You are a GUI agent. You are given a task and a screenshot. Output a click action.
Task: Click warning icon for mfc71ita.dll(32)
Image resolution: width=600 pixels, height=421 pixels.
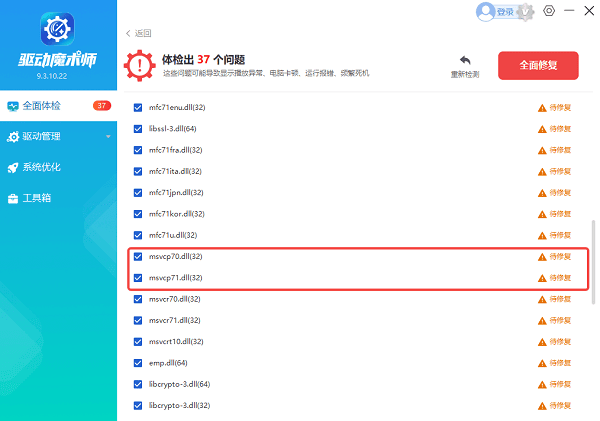(x=542, y=172)
